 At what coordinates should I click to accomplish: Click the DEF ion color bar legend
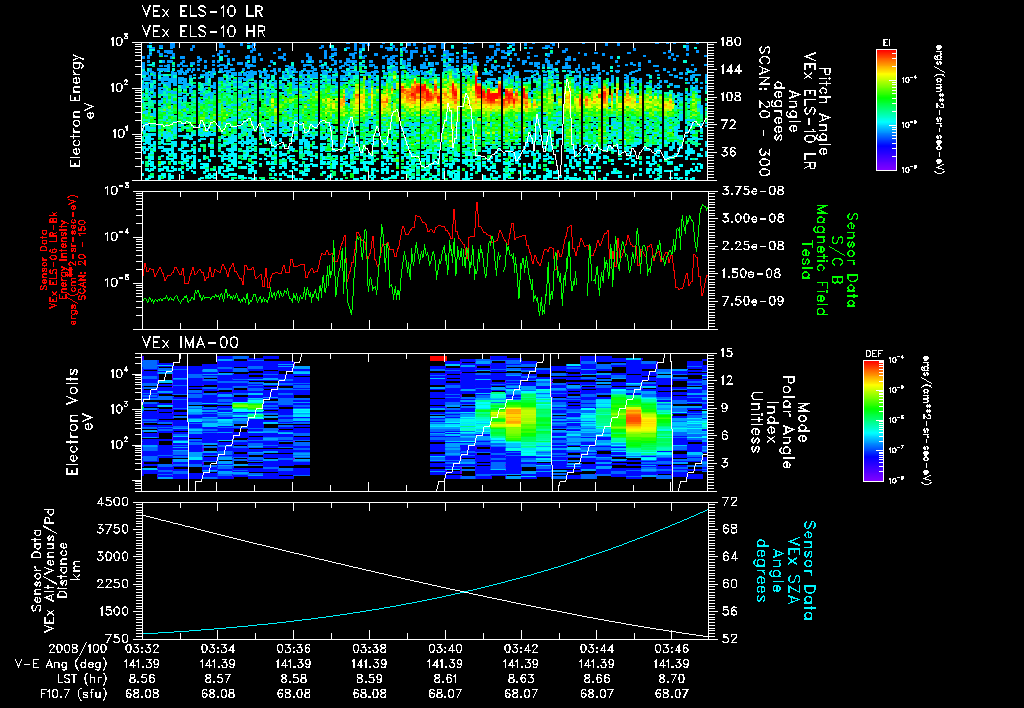pyautogui.click(x=874, y=421)
